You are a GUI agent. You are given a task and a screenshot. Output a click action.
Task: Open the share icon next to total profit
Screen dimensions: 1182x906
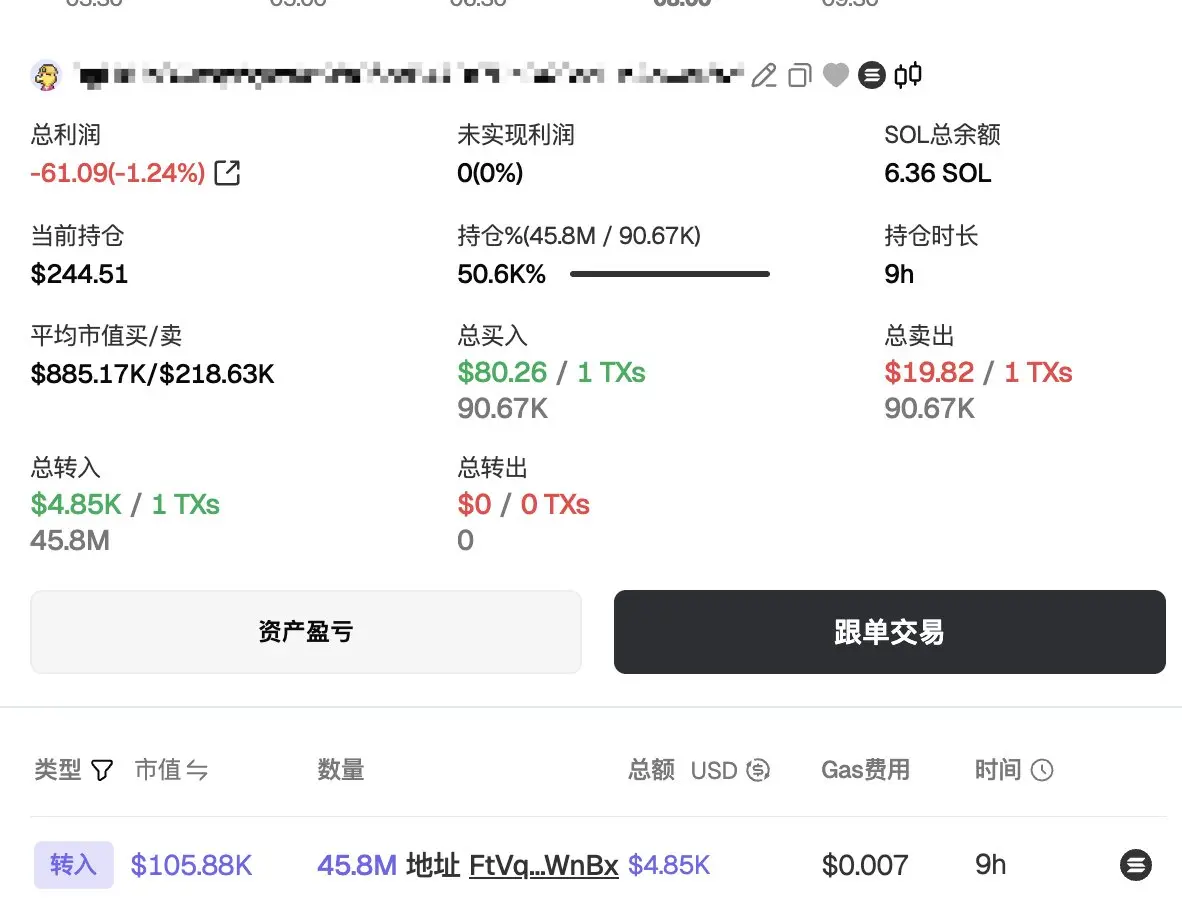pyautogui.click(x=227, y=173)
